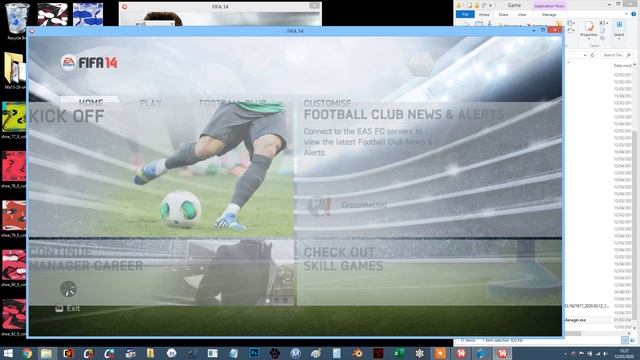640x360 pixels.
Task: Expand the Properties dropdown arrow
Action: coord(589,39)
